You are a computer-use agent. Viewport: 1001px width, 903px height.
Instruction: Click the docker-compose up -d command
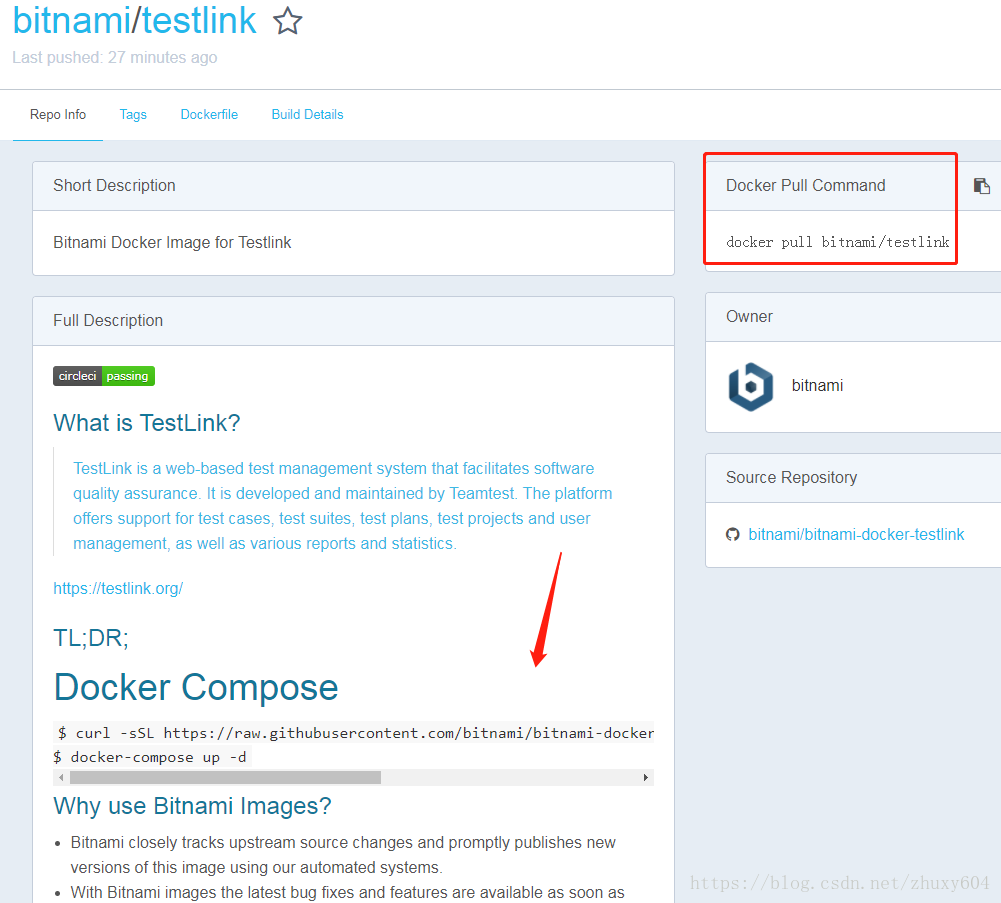(x=150, y=757)
